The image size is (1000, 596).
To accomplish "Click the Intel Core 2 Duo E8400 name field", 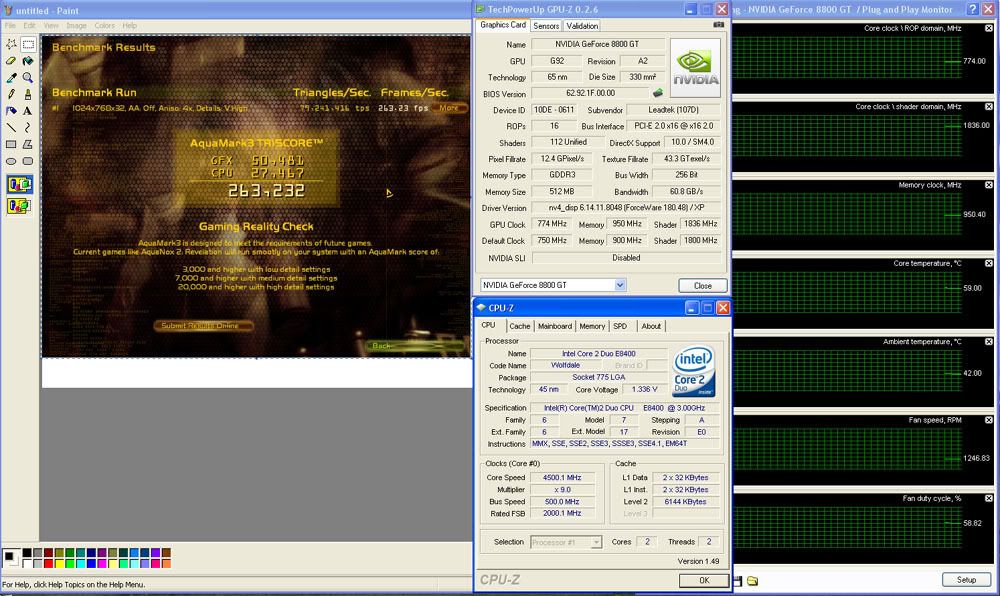I will 598,353.
